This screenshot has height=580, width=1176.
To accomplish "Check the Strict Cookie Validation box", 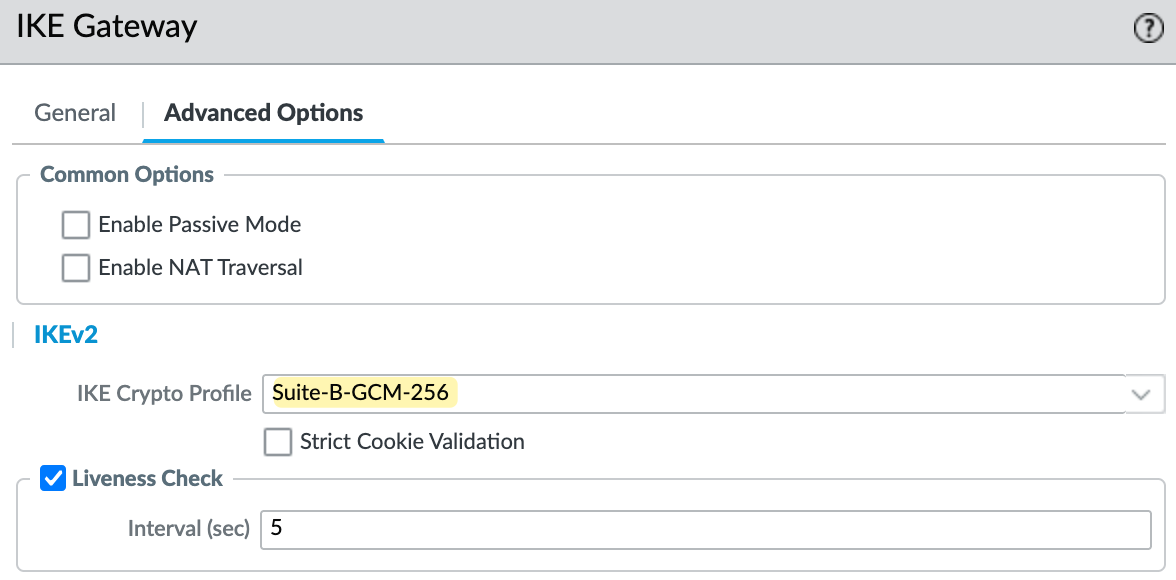I will pyautogui.click(x=278, y=441).
